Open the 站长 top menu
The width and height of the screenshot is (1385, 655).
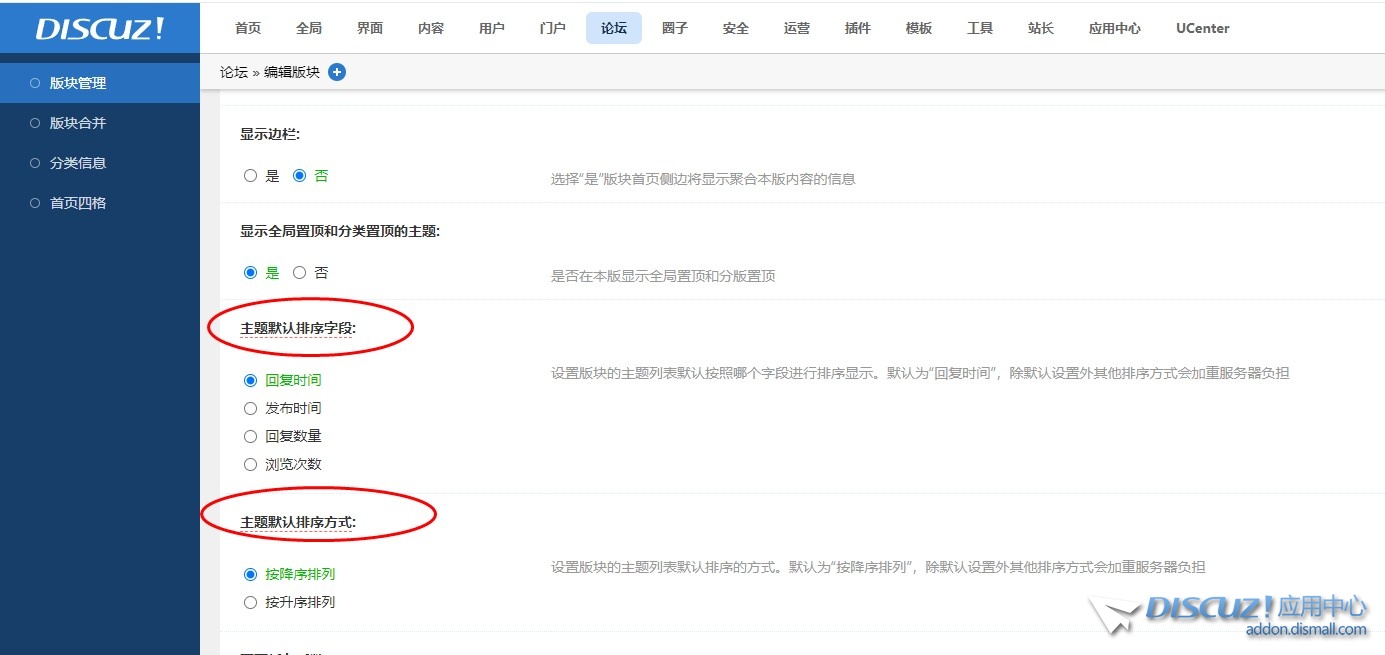coord(1041,28)
